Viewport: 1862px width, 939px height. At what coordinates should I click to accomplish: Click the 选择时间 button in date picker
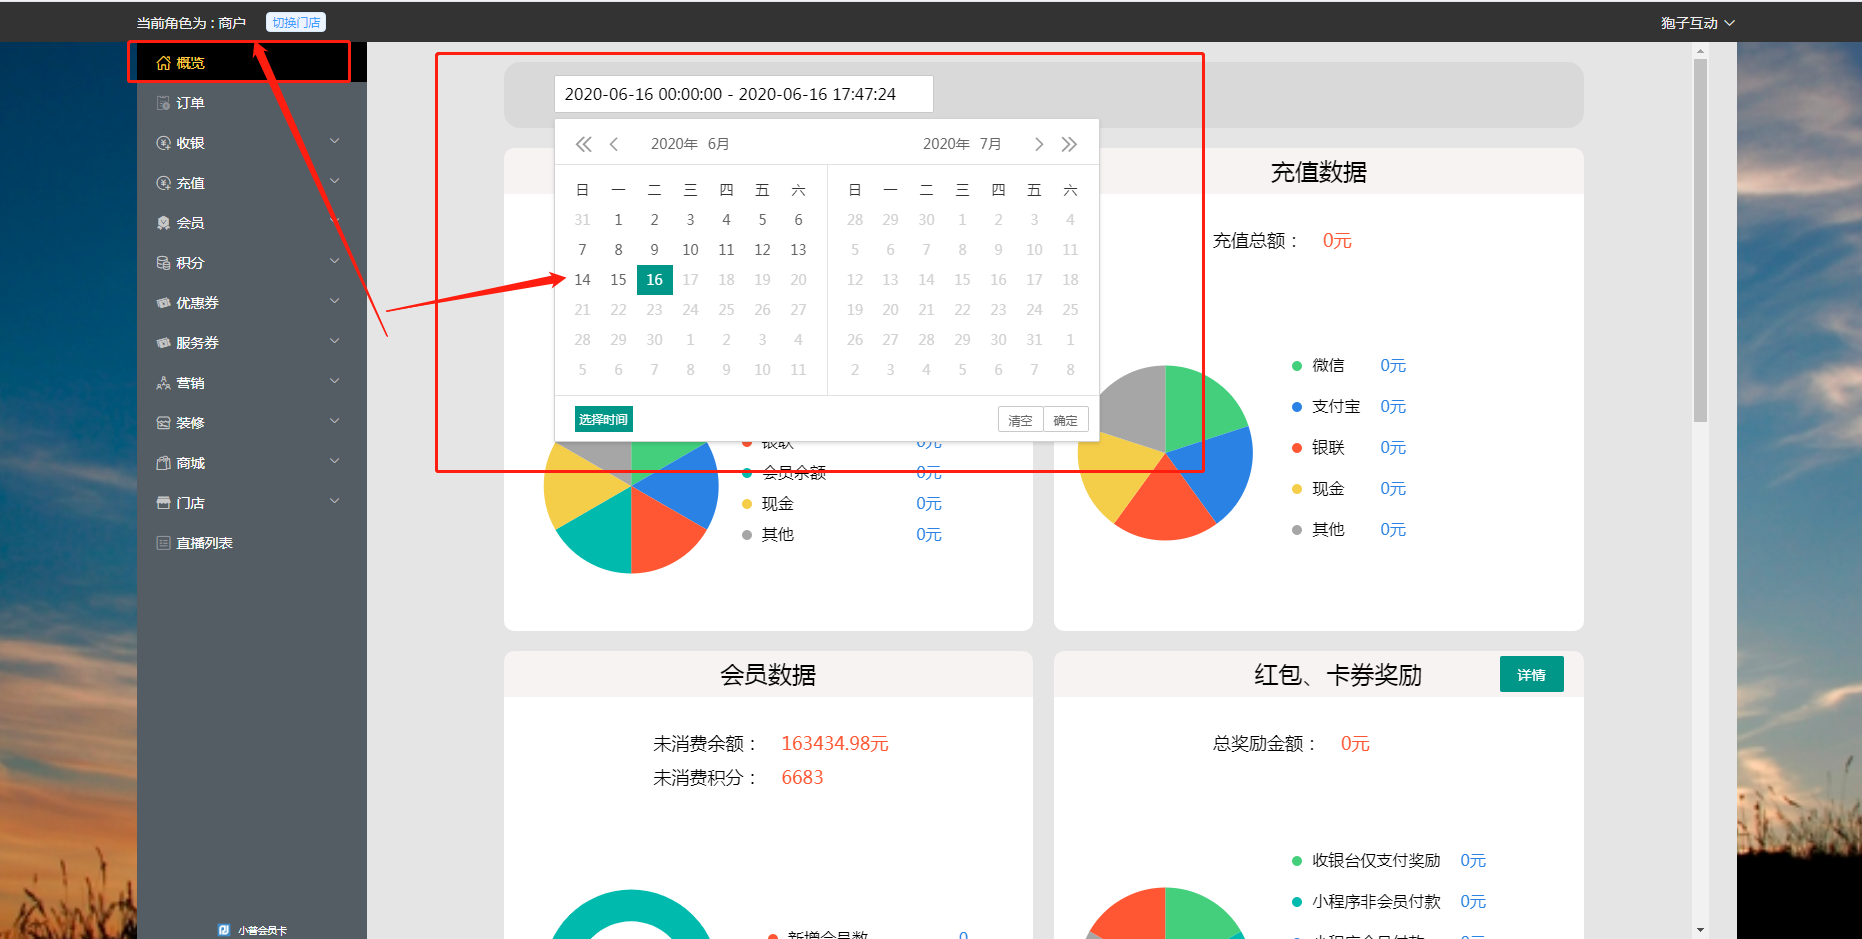604,419
